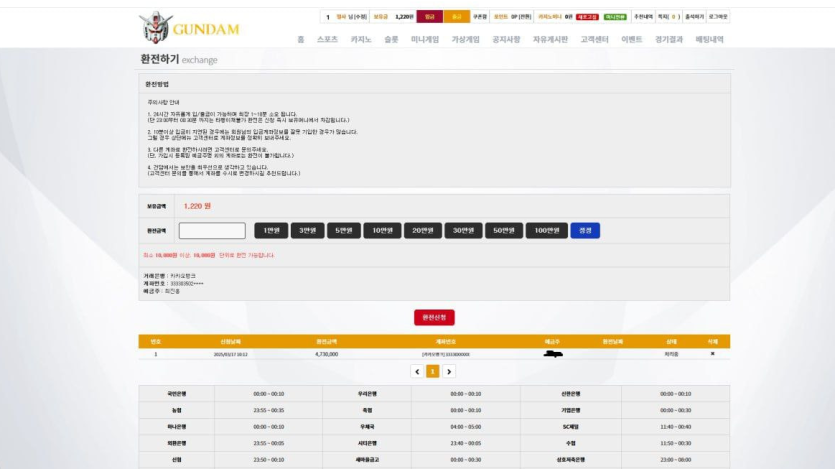Click the dark red deposit button in top bar
Screen dimensions: 835x469
click(x=430, y=17)
